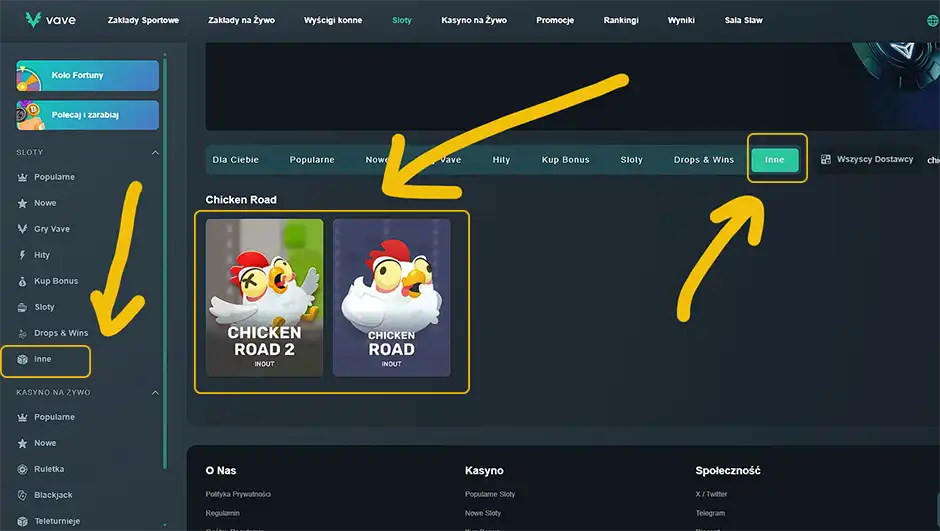This screenshot has width=940, height=531.
Task: Open the Wszyscy Dostawcy providers dropdown
Action: 868,159
